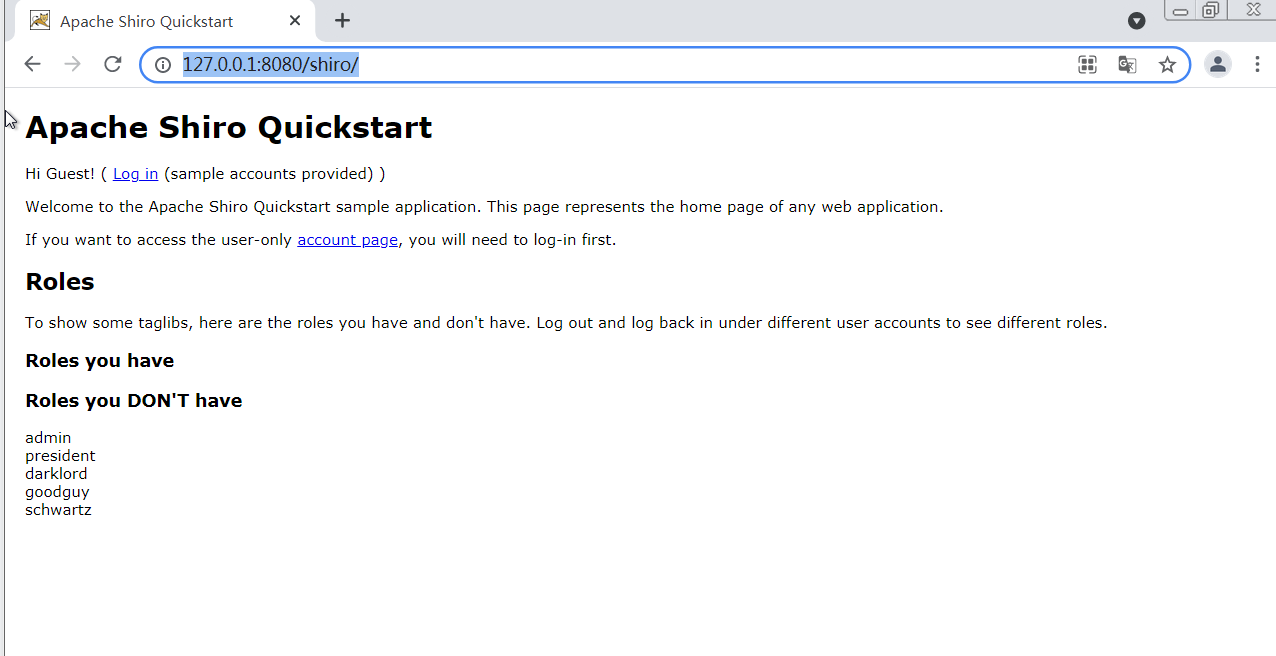The width and height of the screenshot is (1276, 656).
Task: Open the user profile icon
Action: [1217, 65]
